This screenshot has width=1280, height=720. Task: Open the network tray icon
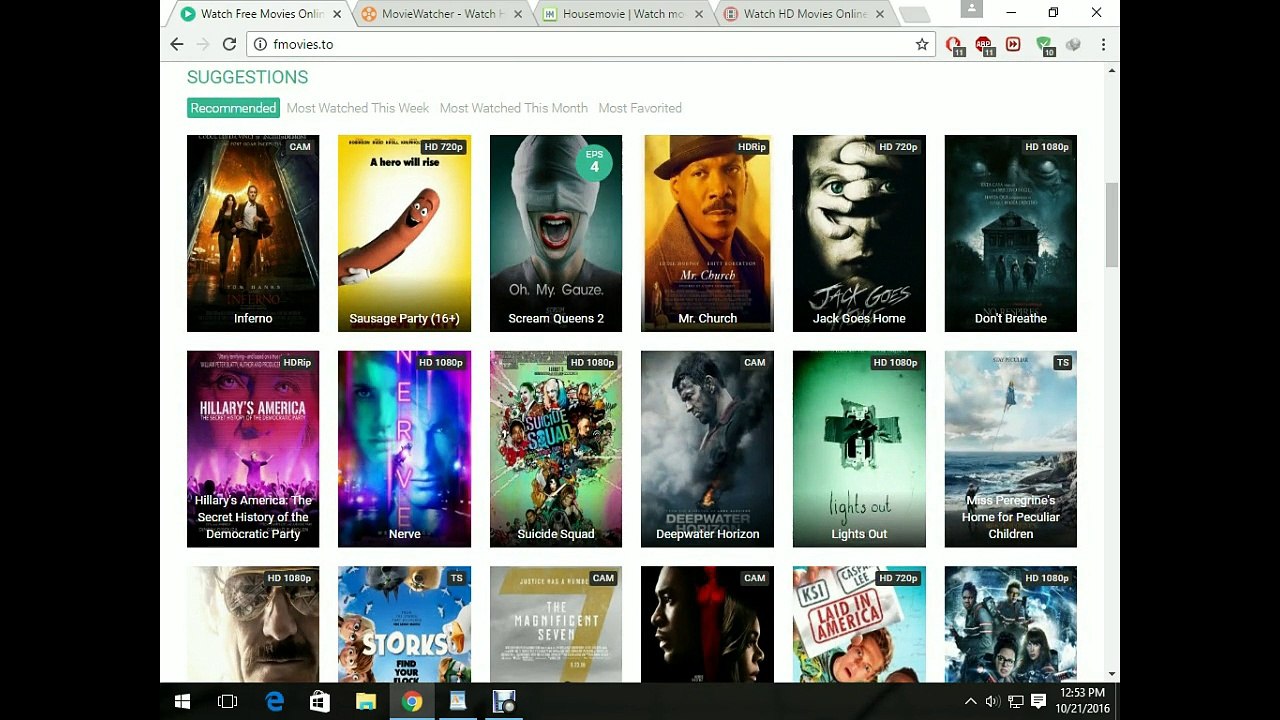(x=1015, y=702)
